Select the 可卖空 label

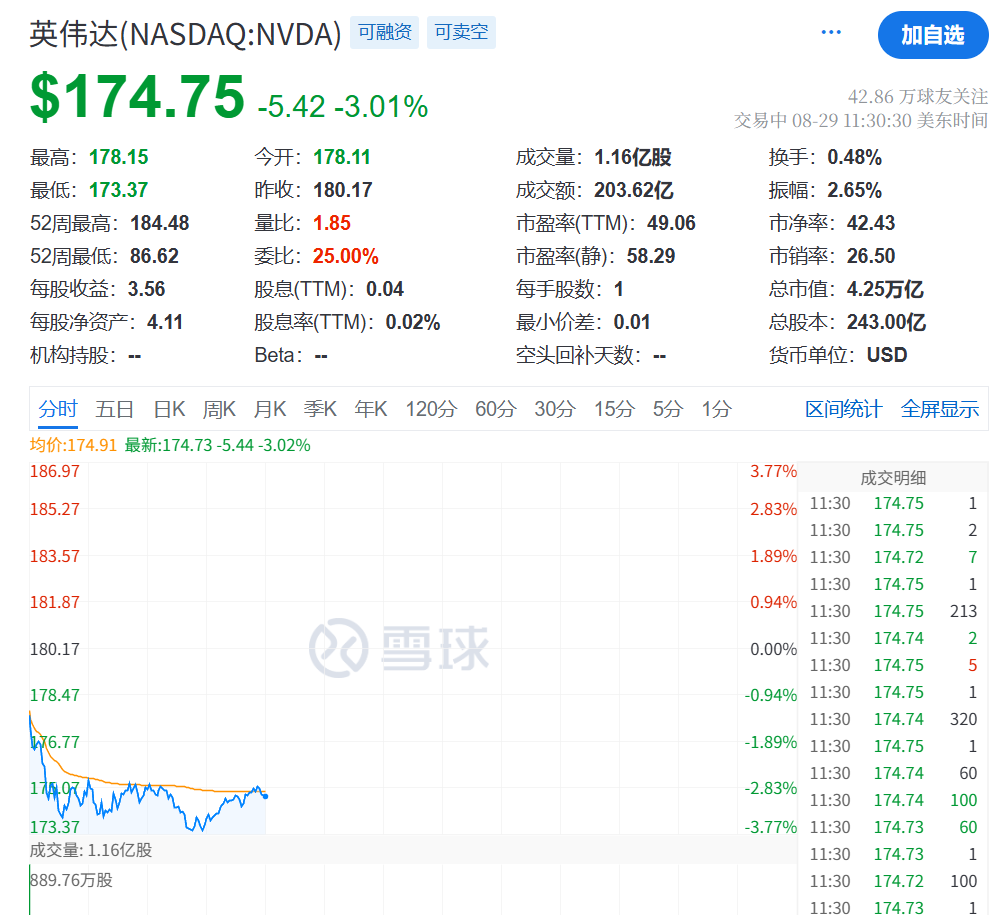click(x=461, y=32)
